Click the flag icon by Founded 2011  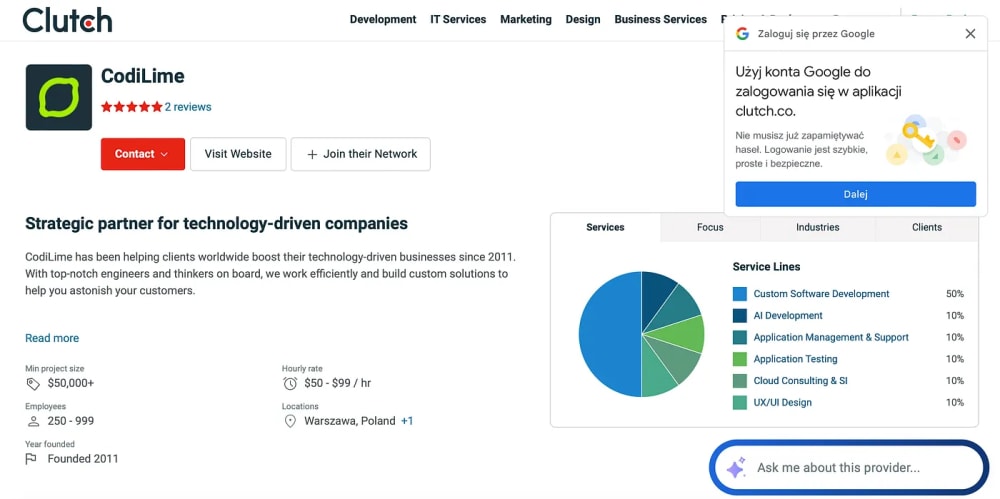(x=31, y=459)
